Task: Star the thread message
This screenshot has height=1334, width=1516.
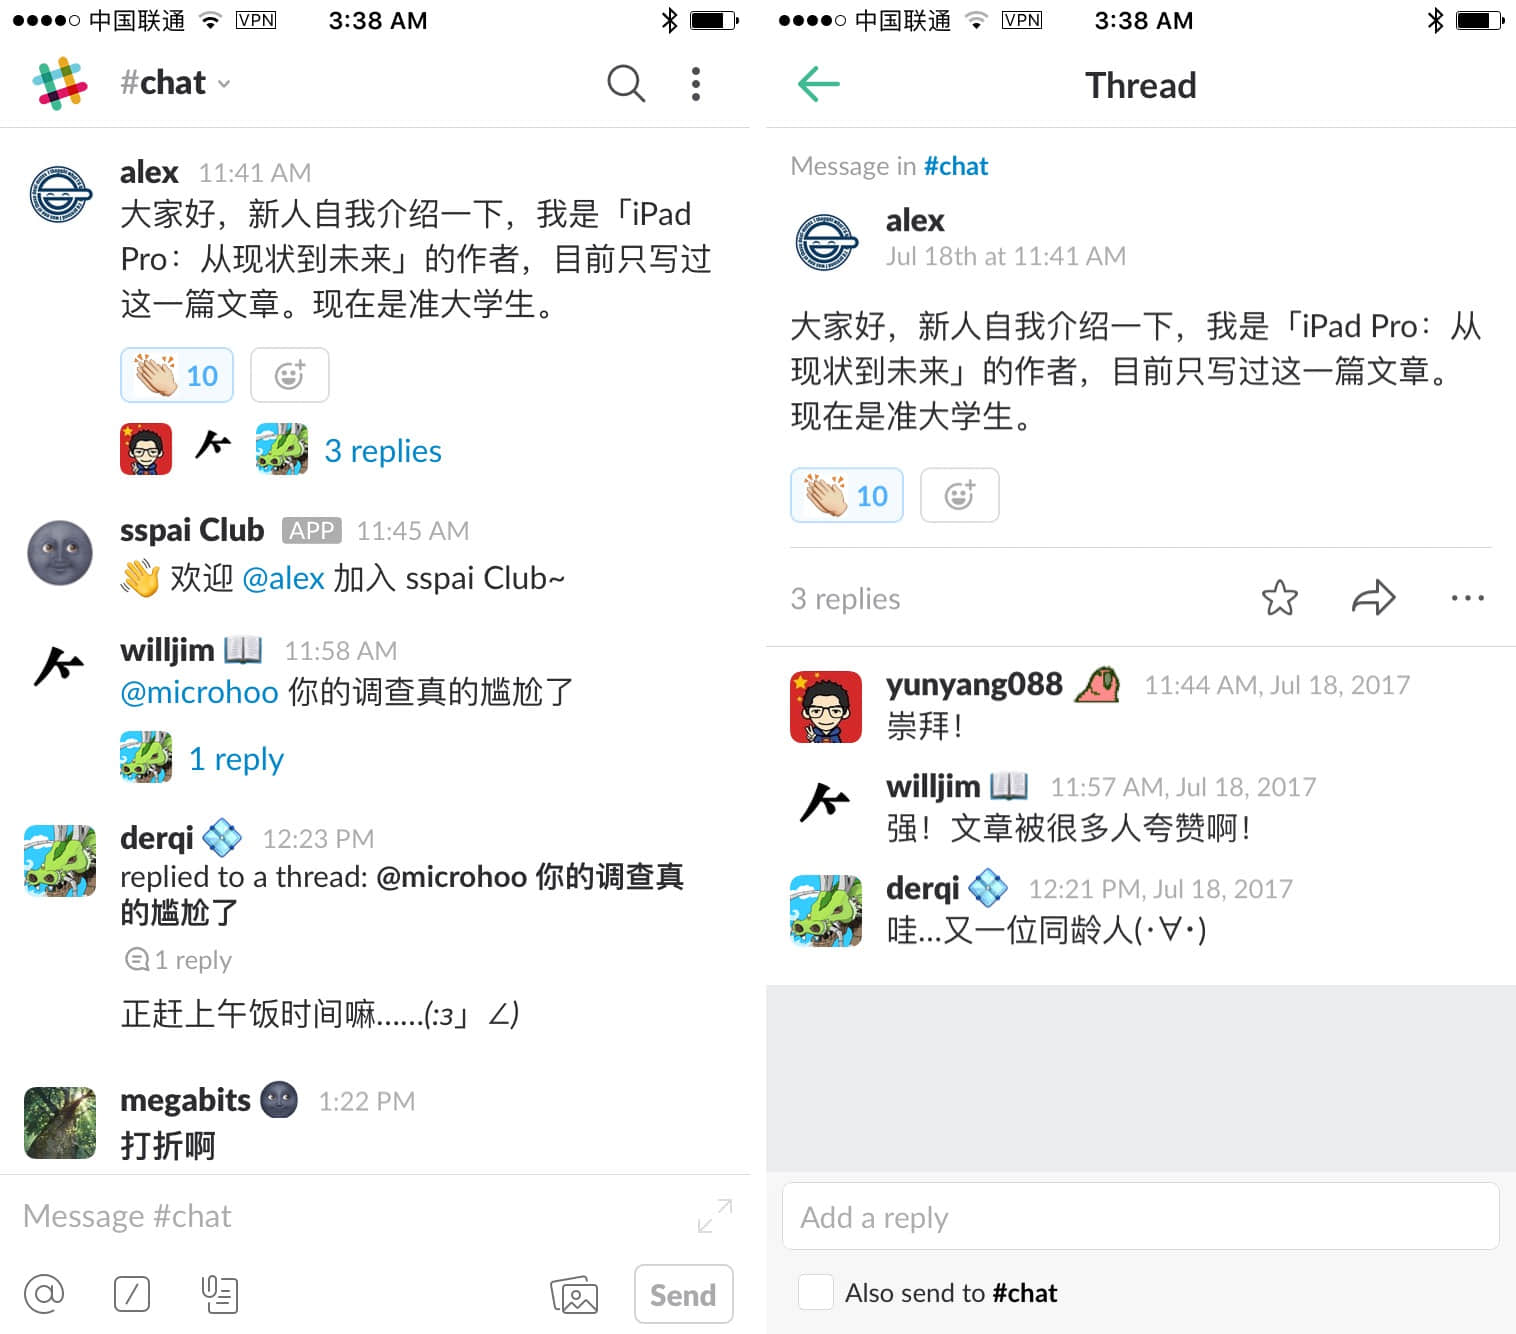Action: (x=1280, y=598)
